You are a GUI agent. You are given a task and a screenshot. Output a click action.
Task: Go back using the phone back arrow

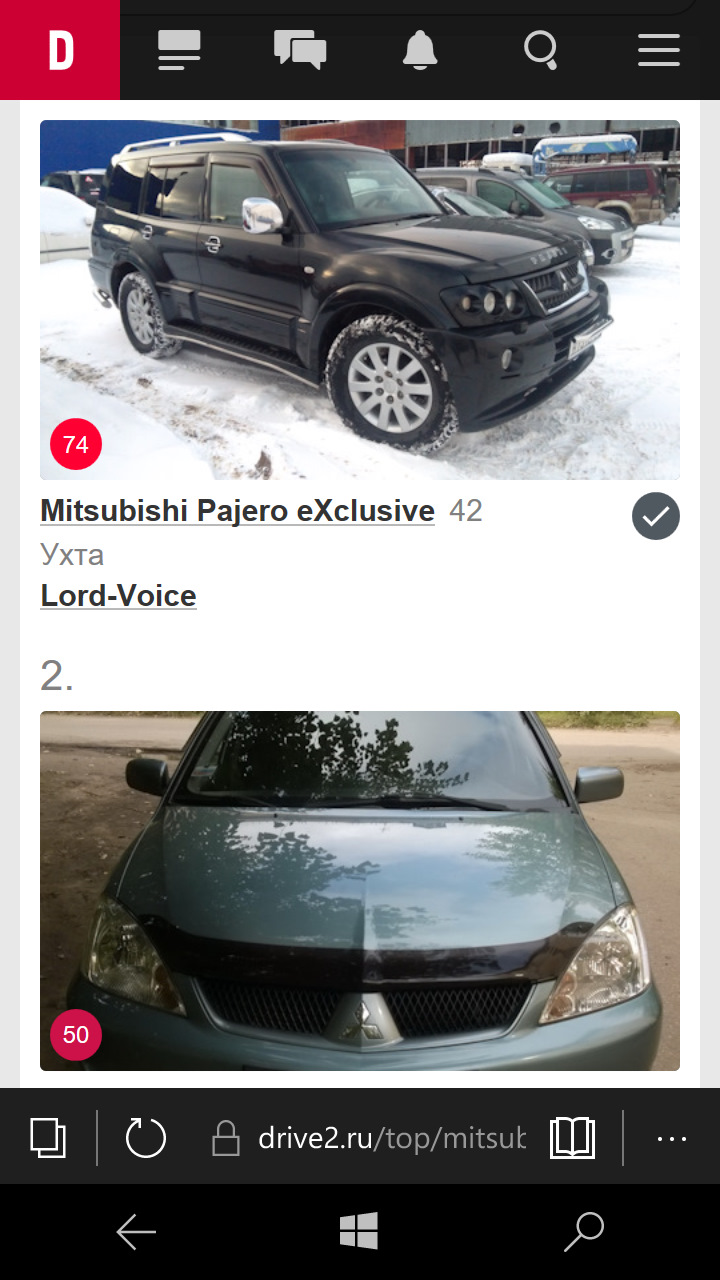(x=136, y=1232)
